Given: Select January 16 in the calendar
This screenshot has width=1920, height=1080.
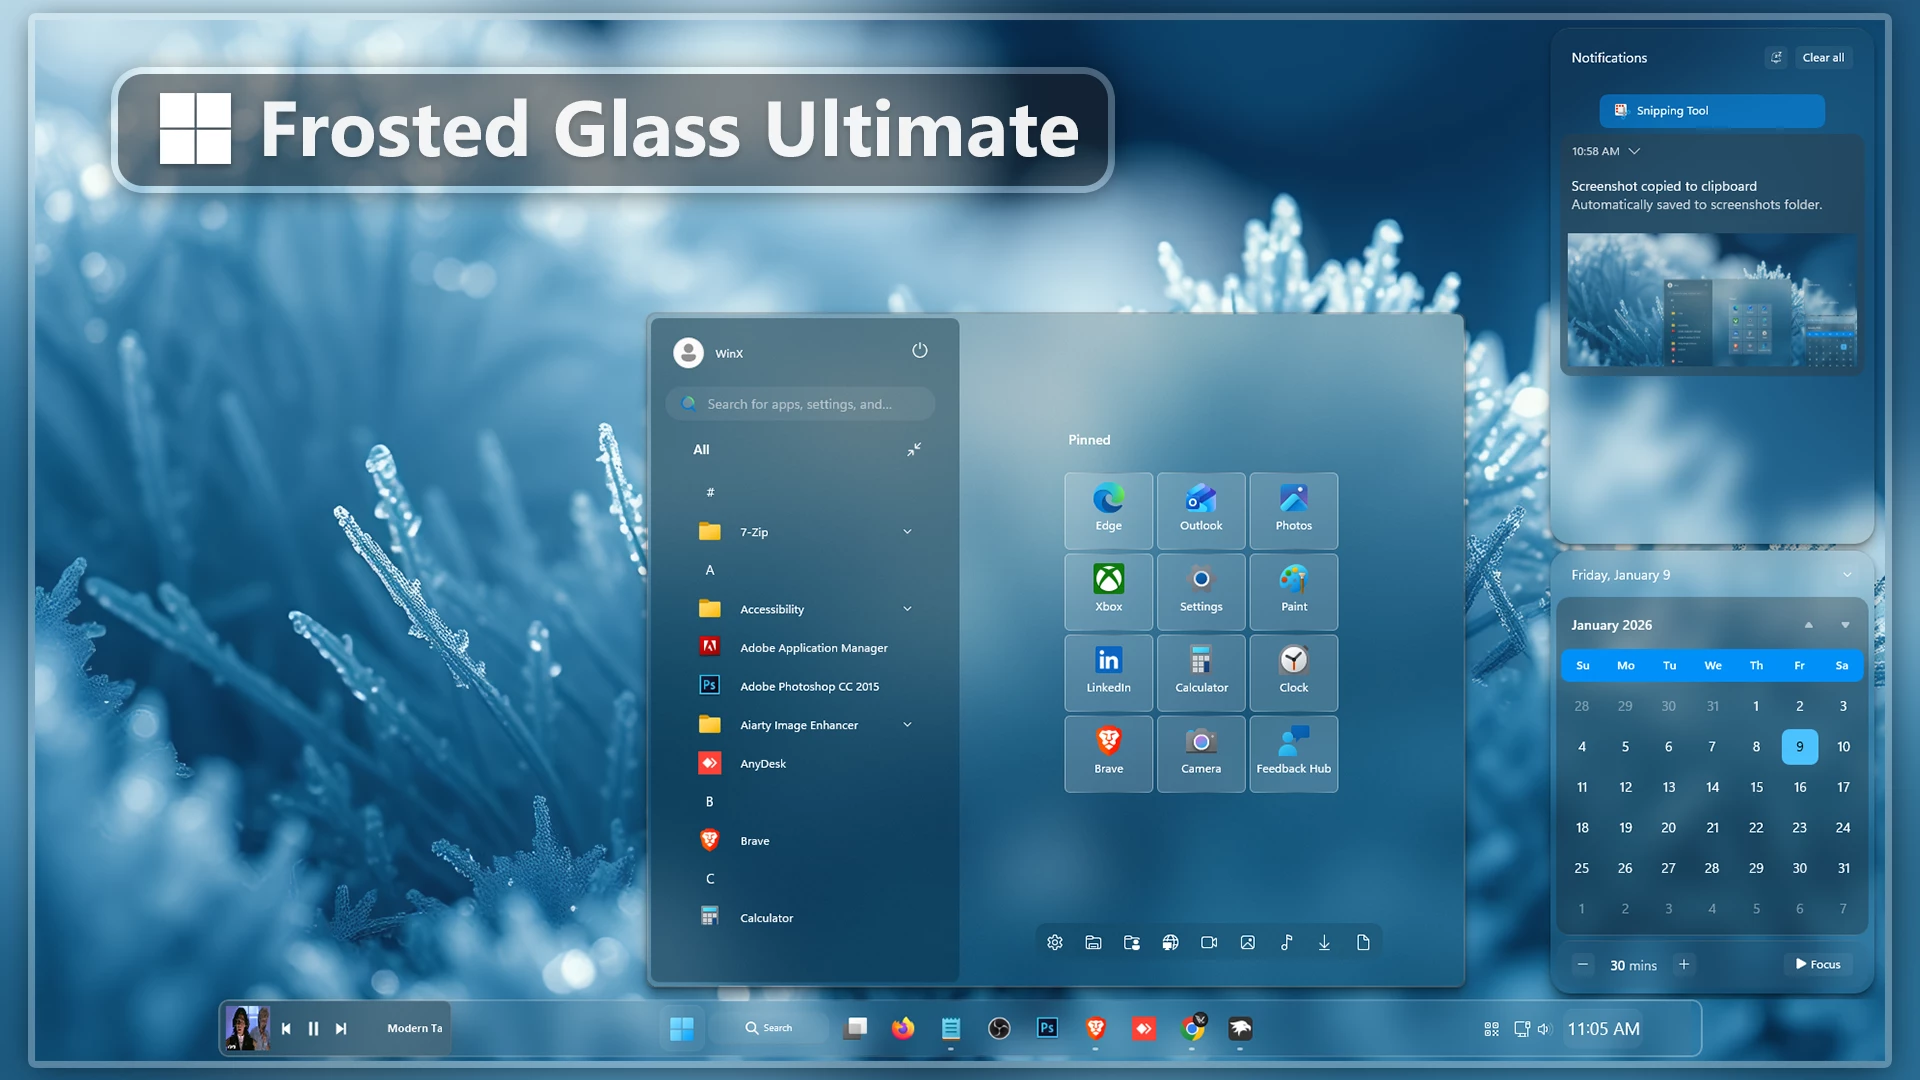Looking at the screenshot, I should tap(1799, 787).
